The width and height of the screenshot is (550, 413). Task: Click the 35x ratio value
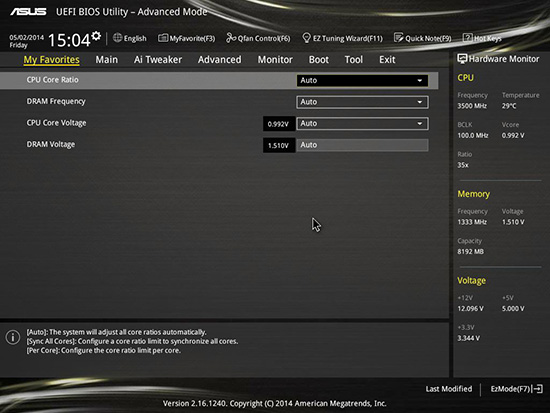click(x=463, y=165)
